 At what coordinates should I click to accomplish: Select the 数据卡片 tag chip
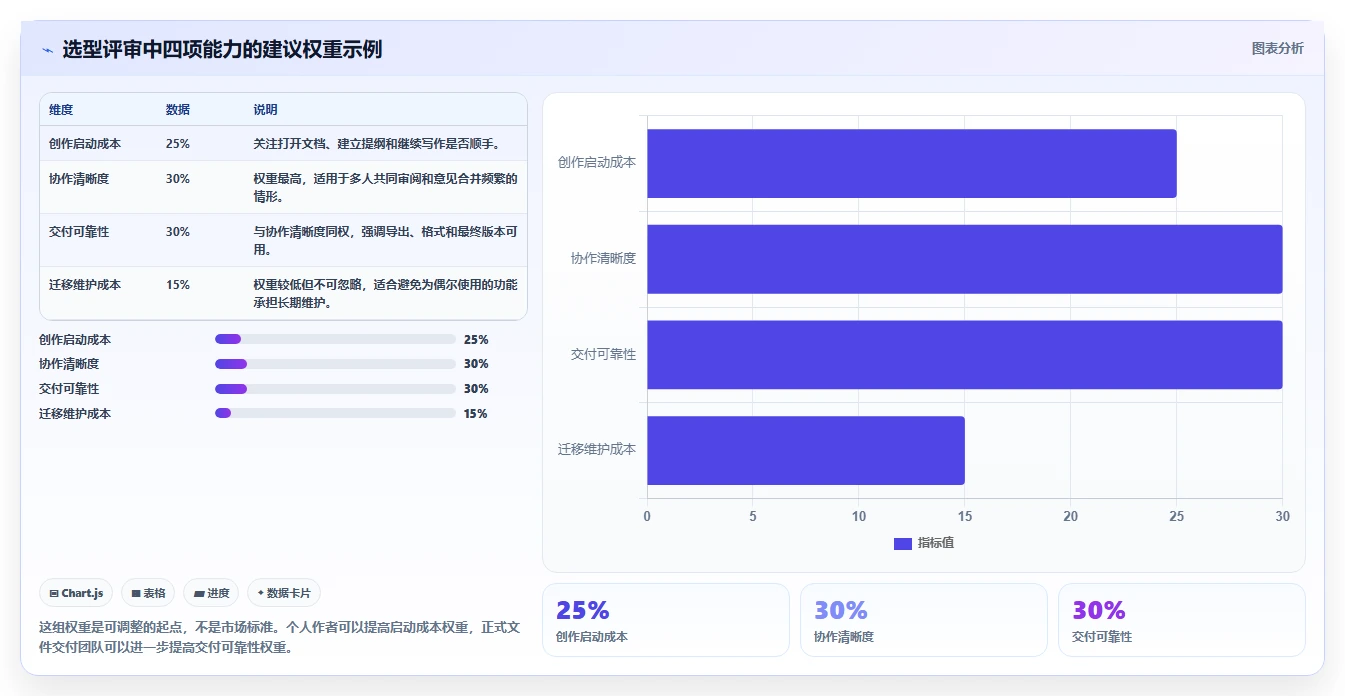pos(284,593)
